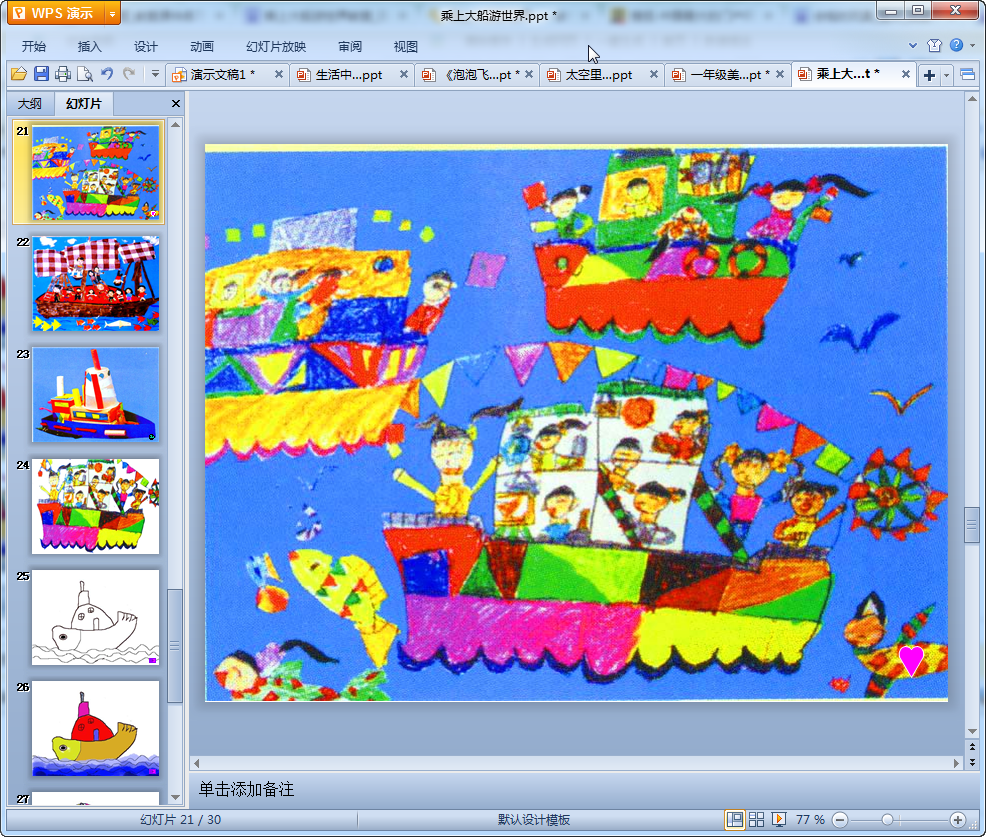Open the 视图 menu tab
The width and height of the screenshot is (986, 837).
(x=406, y=47)
